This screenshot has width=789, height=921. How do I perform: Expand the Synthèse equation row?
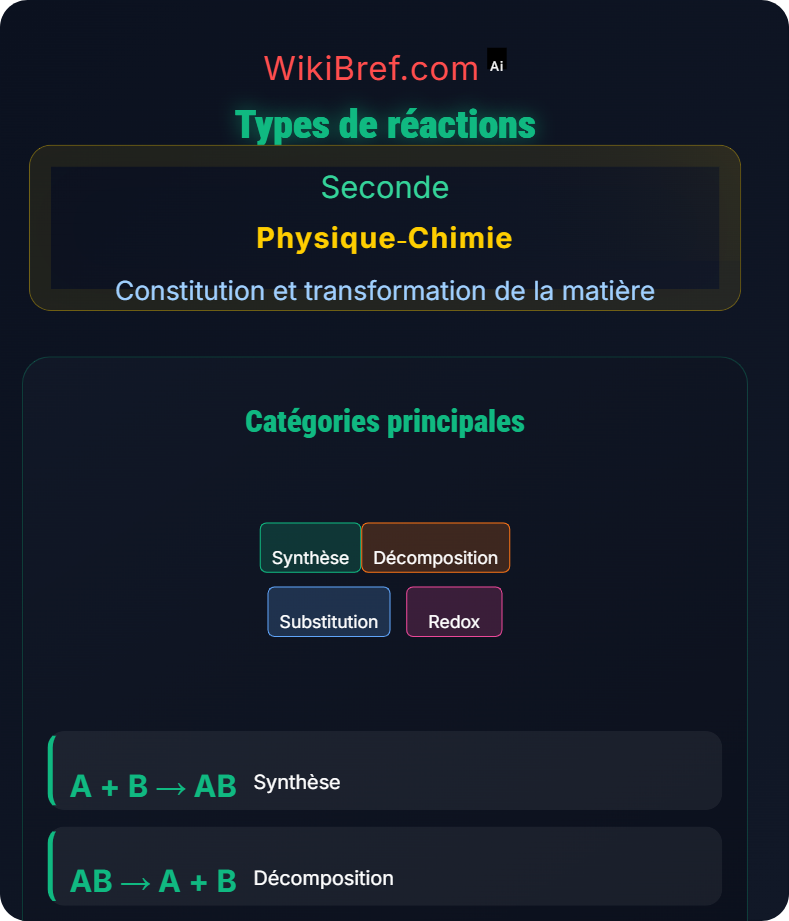[383, 771]
